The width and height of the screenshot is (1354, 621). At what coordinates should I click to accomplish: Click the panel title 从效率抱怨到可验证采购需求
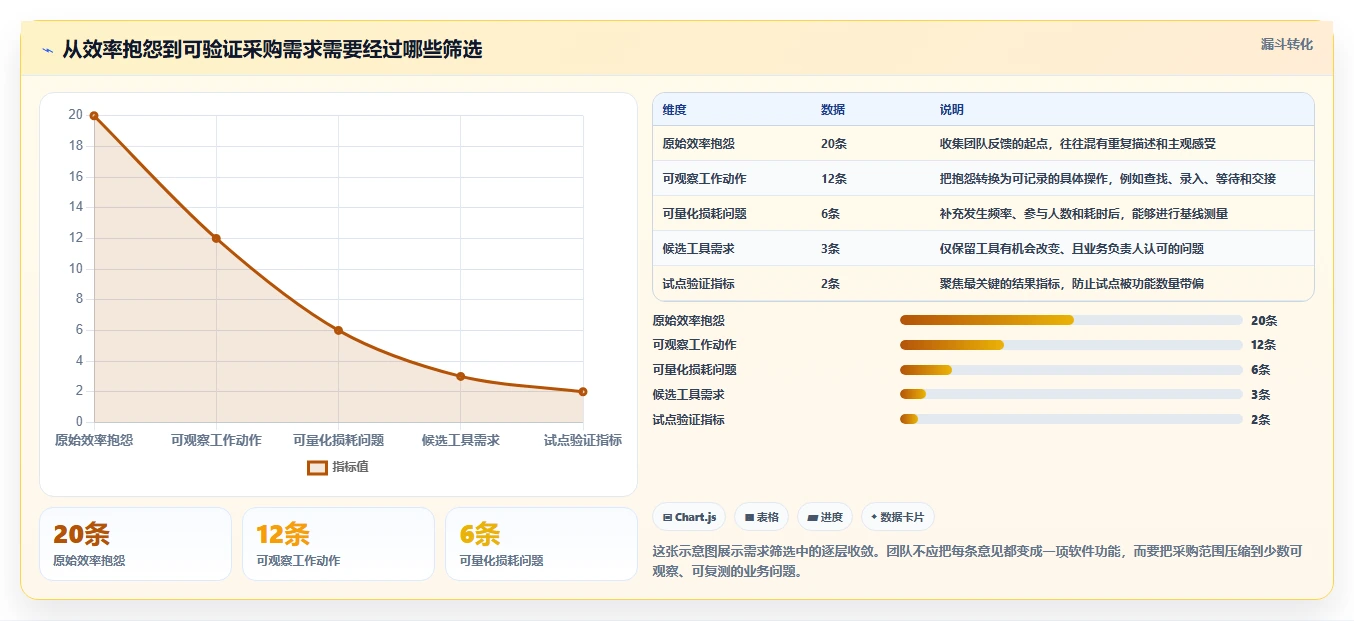[272, 50]
